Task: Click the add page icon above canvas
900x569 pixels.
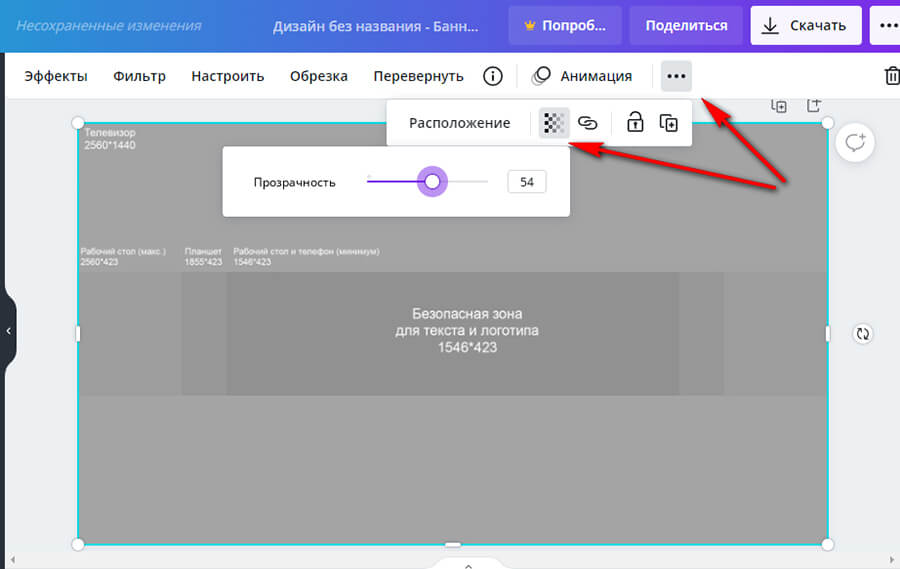Action: coord(814,105)
